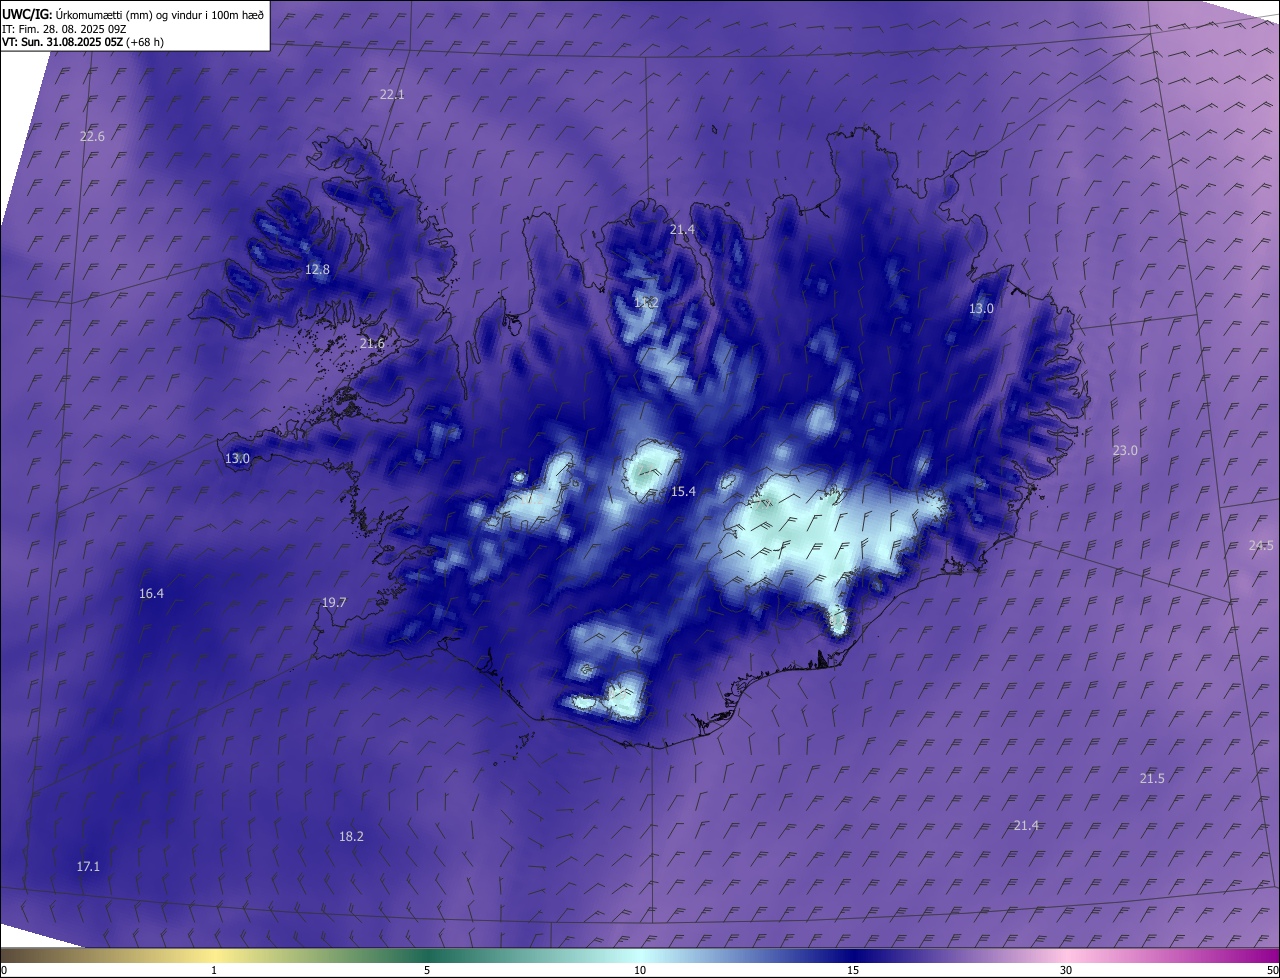Click the 23.0 value label
This screenshot has height=978, width=1280.
pyautogui.click(x=1125, y=450)
